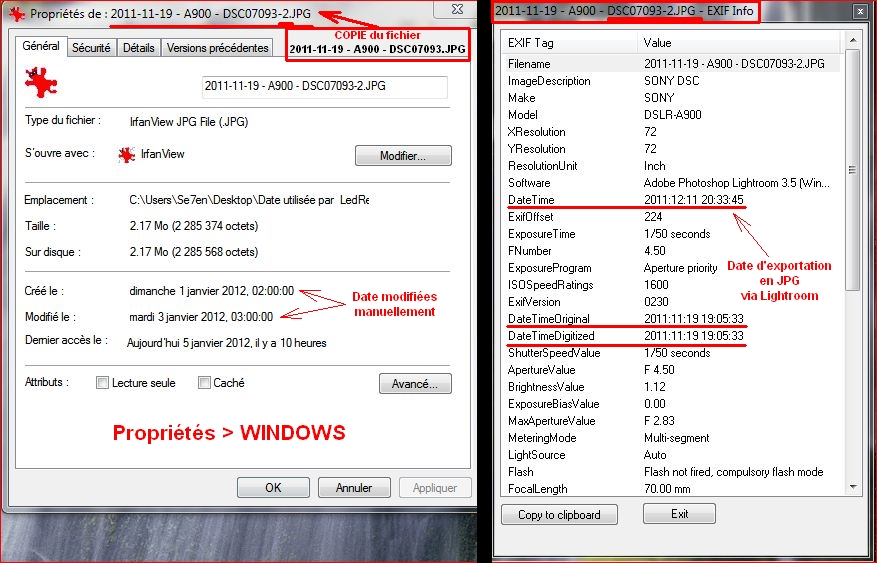Click the large red IrfanView file icon
This screenshot has height=563, width=877.
pyautogui.click(x=41, y=82)
